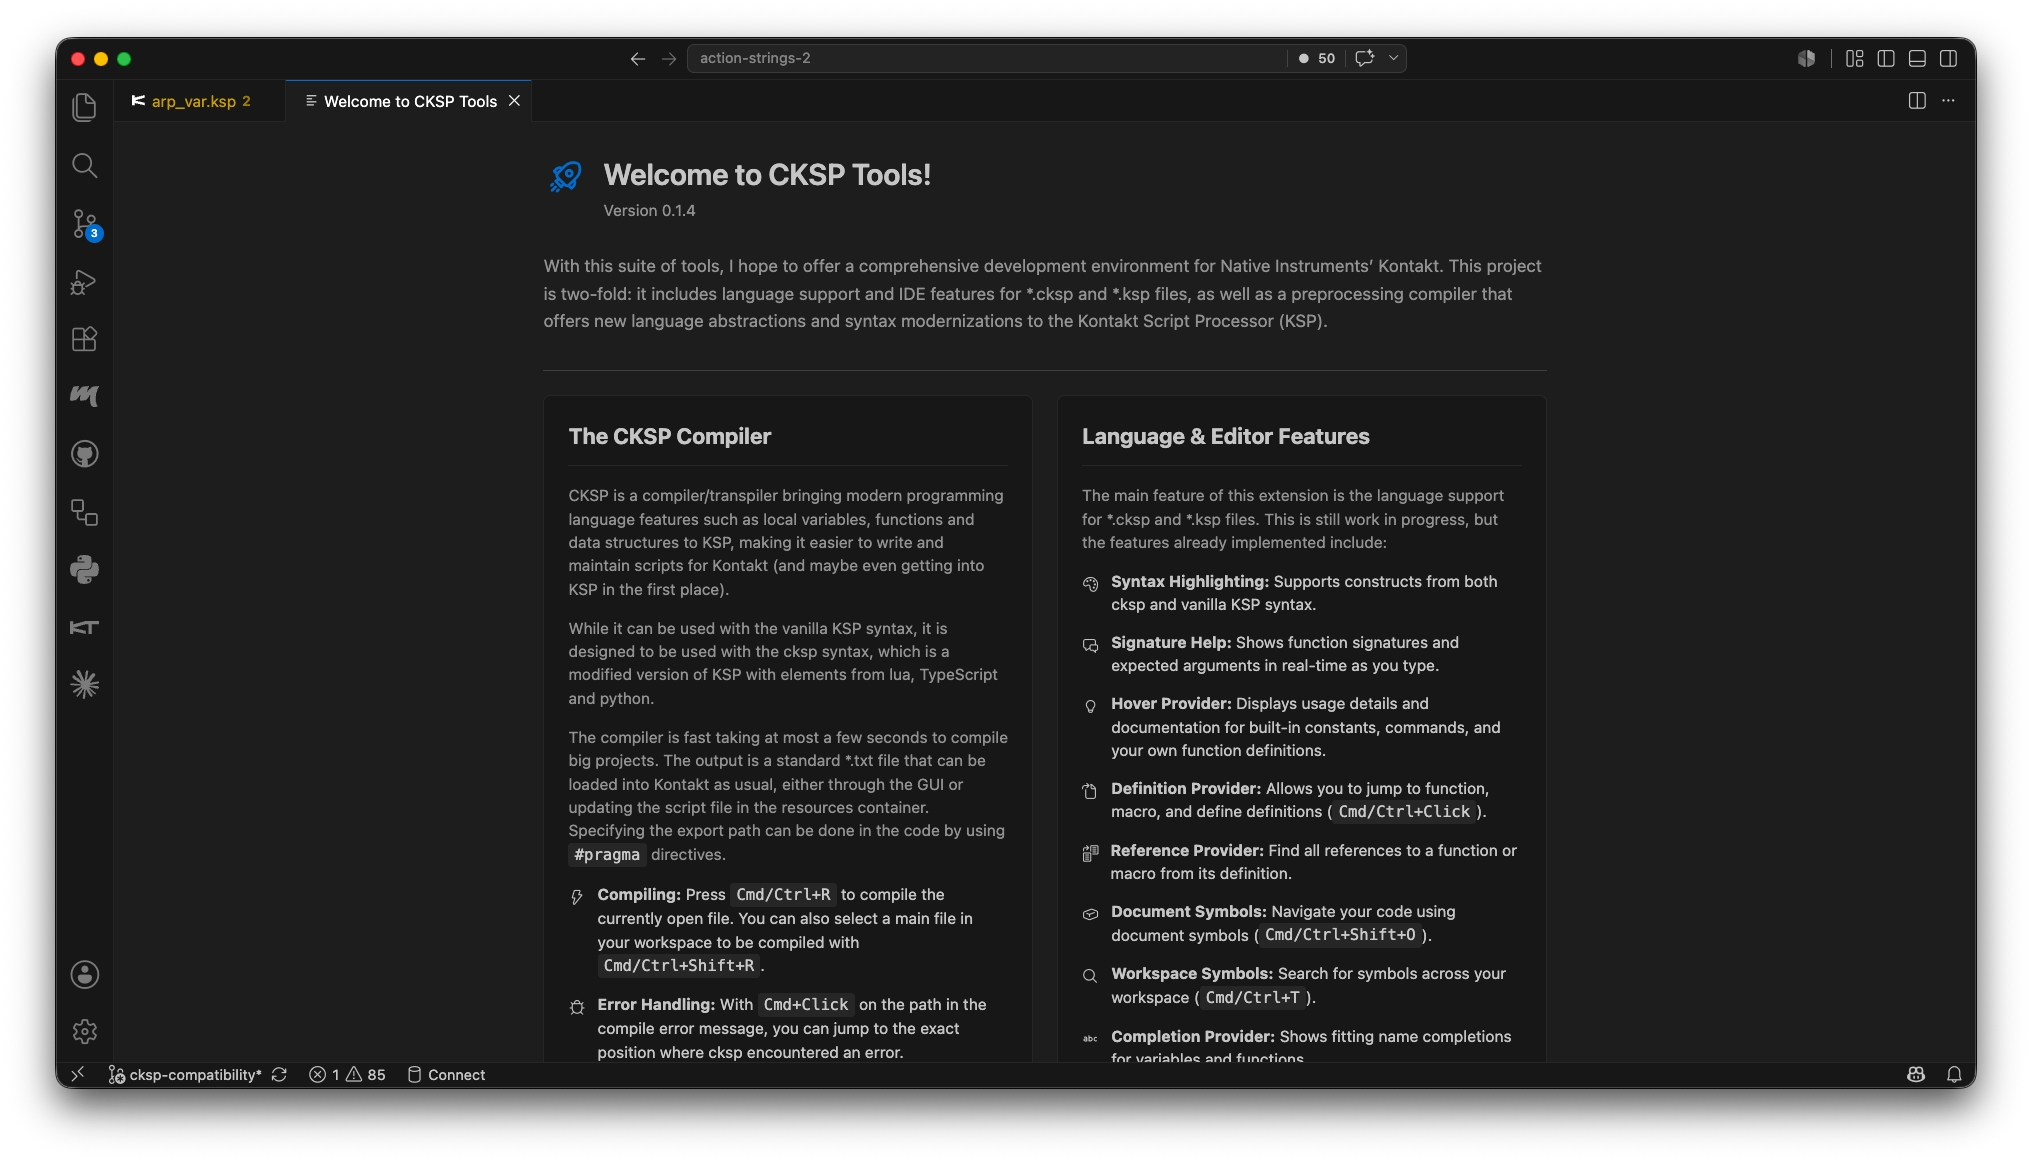
Task: Open editor More Actions menu
Action: 1948,101
